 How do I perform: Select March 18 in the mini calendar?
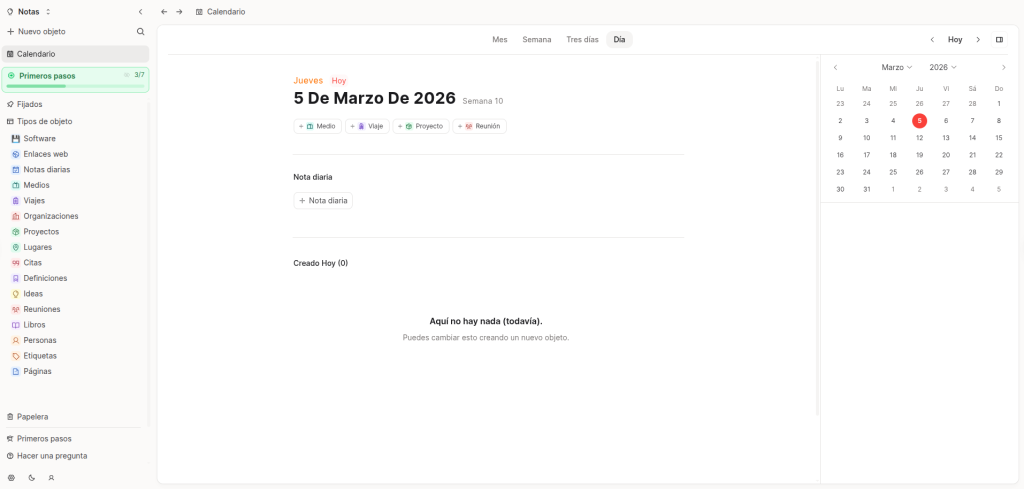893,155
